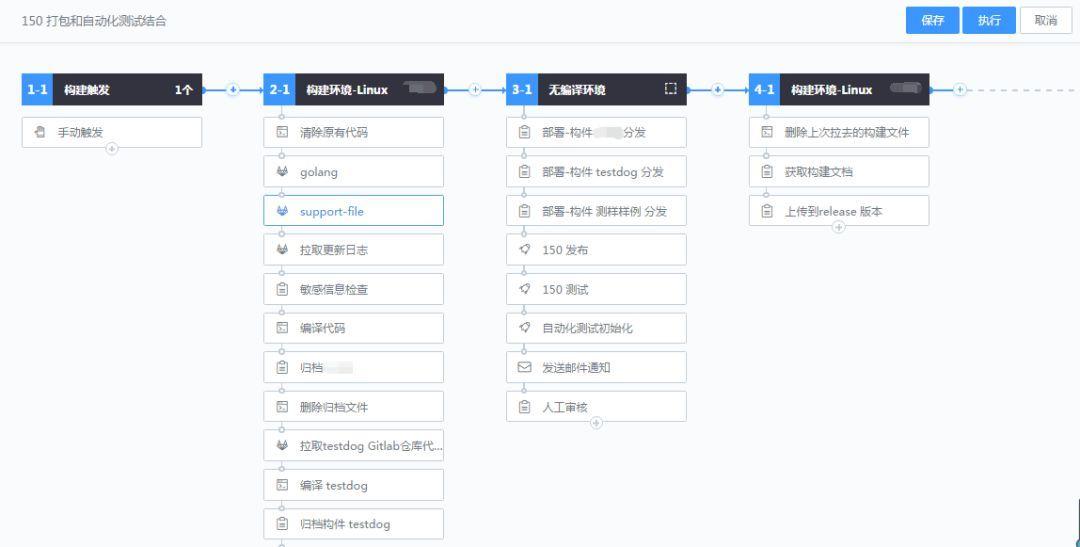This screenshot has width=1080, height=547.
Task: Open the 部署-构件 testdog 分发 task
Action: click(596, 172)
